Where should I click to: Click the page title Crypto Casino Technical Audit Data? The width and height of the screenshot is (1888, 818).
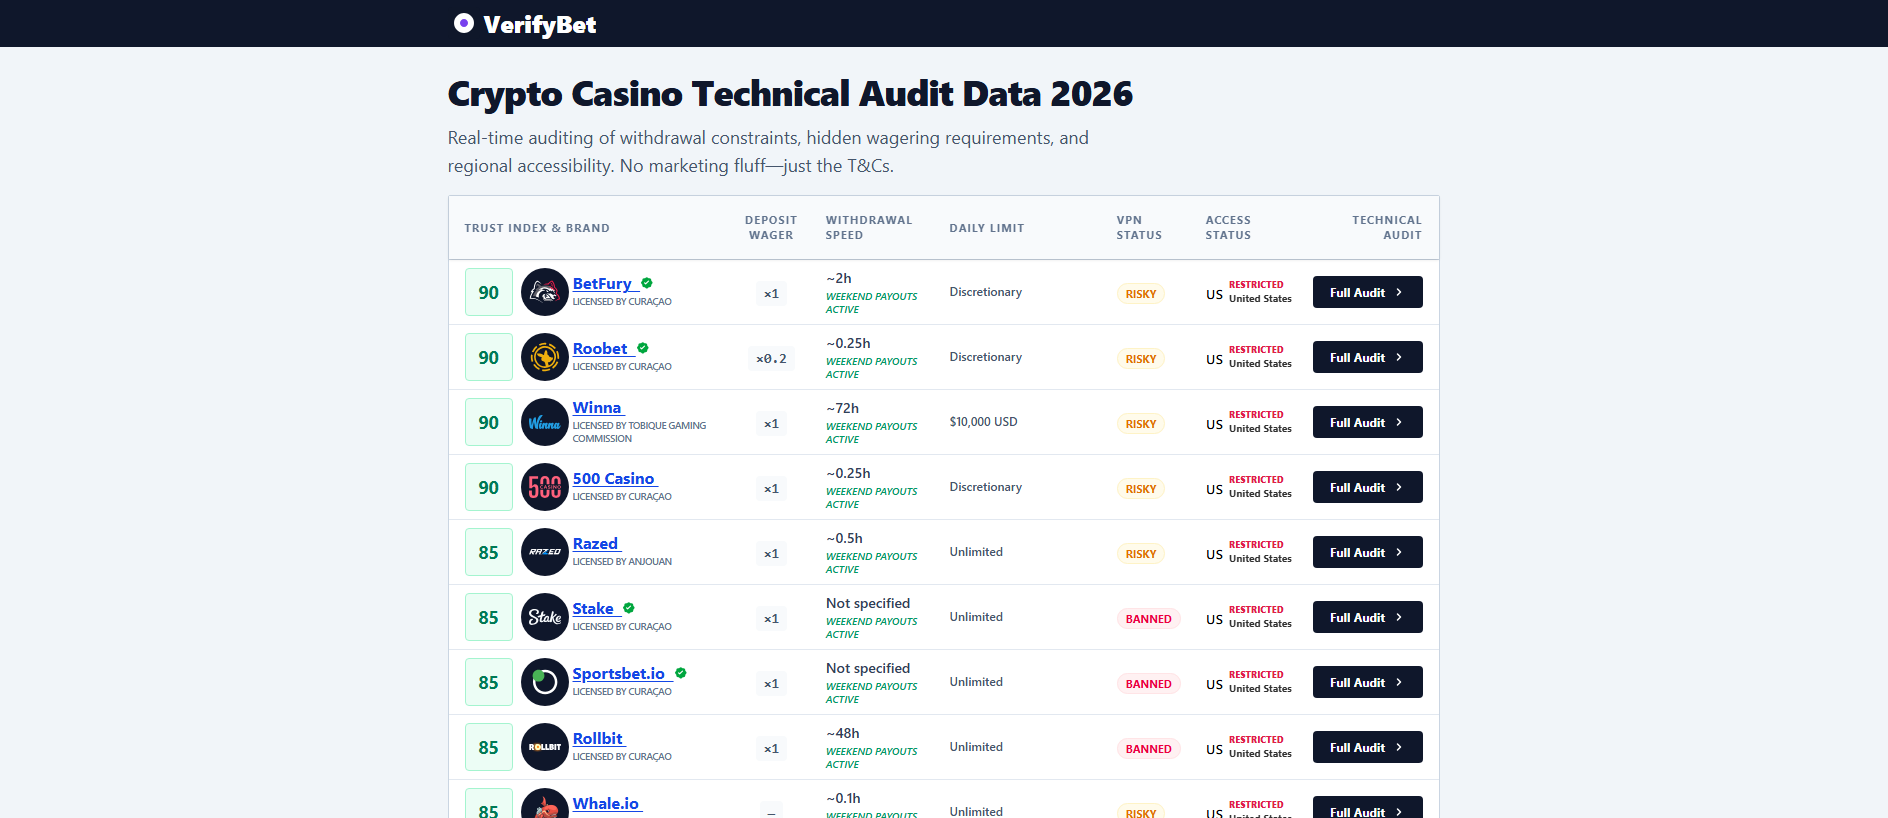pyautogui.click(x=790, y=94)
